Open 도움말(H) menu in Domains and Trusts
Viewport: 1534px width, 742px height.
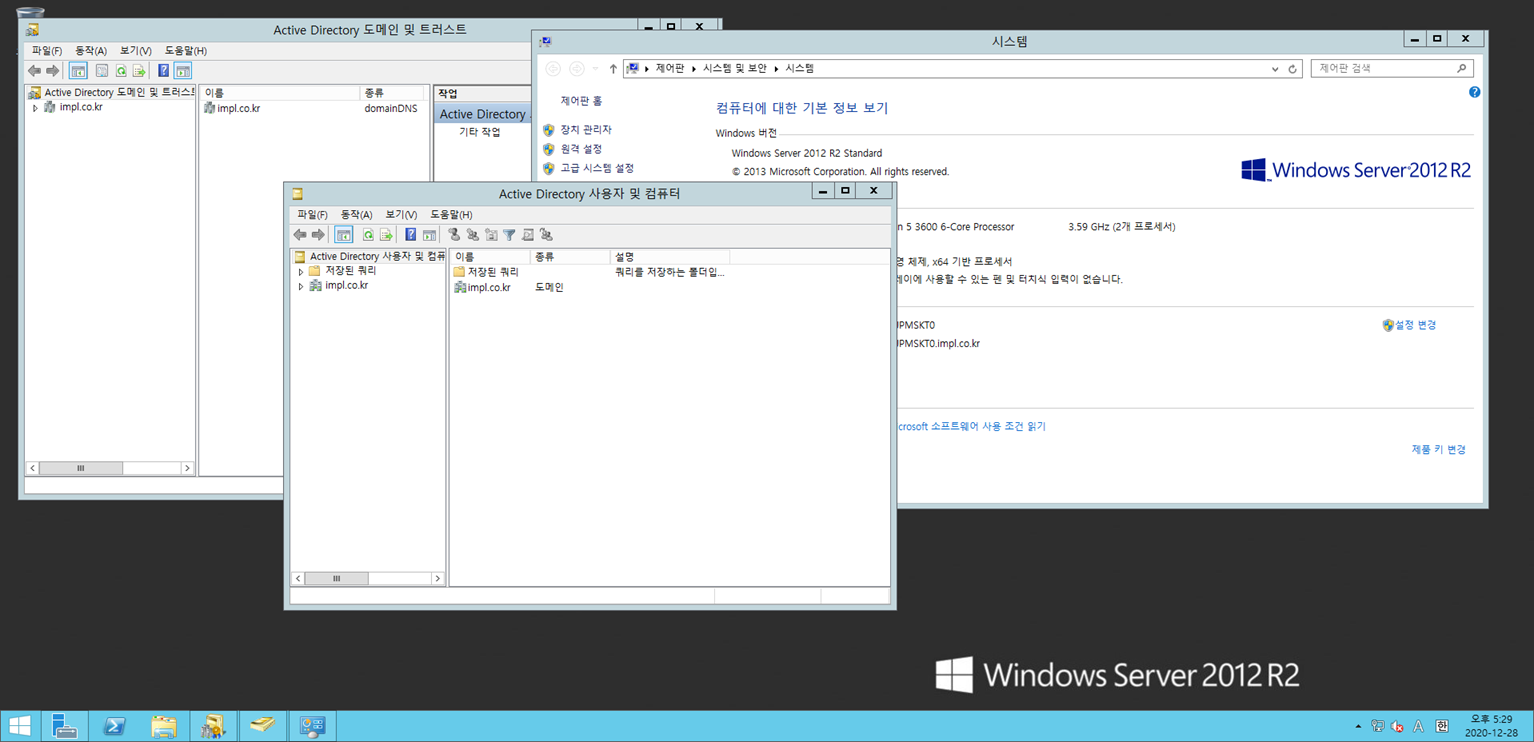click(185, 50)
